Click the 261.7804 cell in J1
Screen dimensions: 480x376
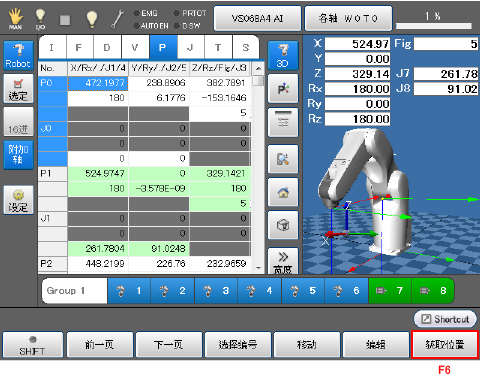point(98,249)
